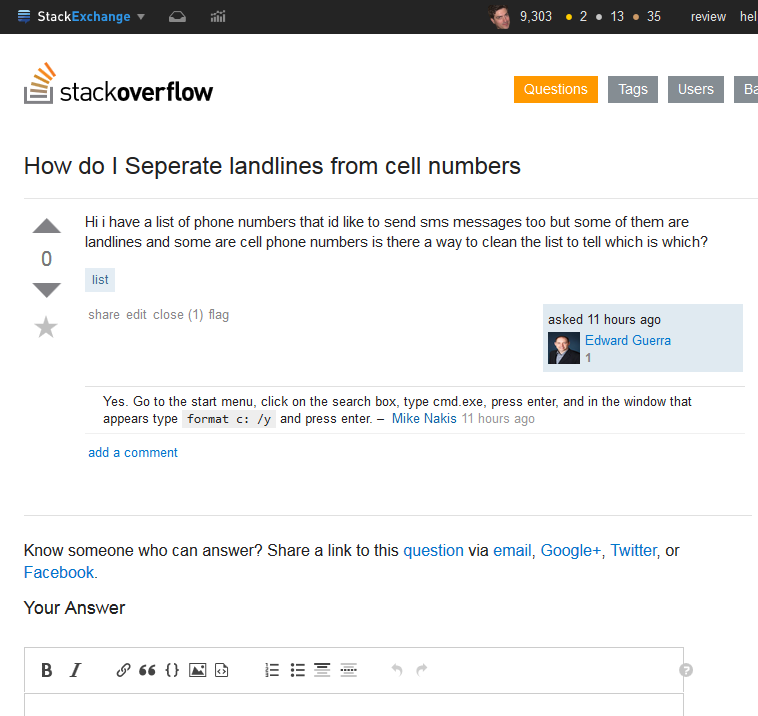Create numbered list in answer editor
The width and height of the screenshot is (758, 716).
click(x=272, y=670)
